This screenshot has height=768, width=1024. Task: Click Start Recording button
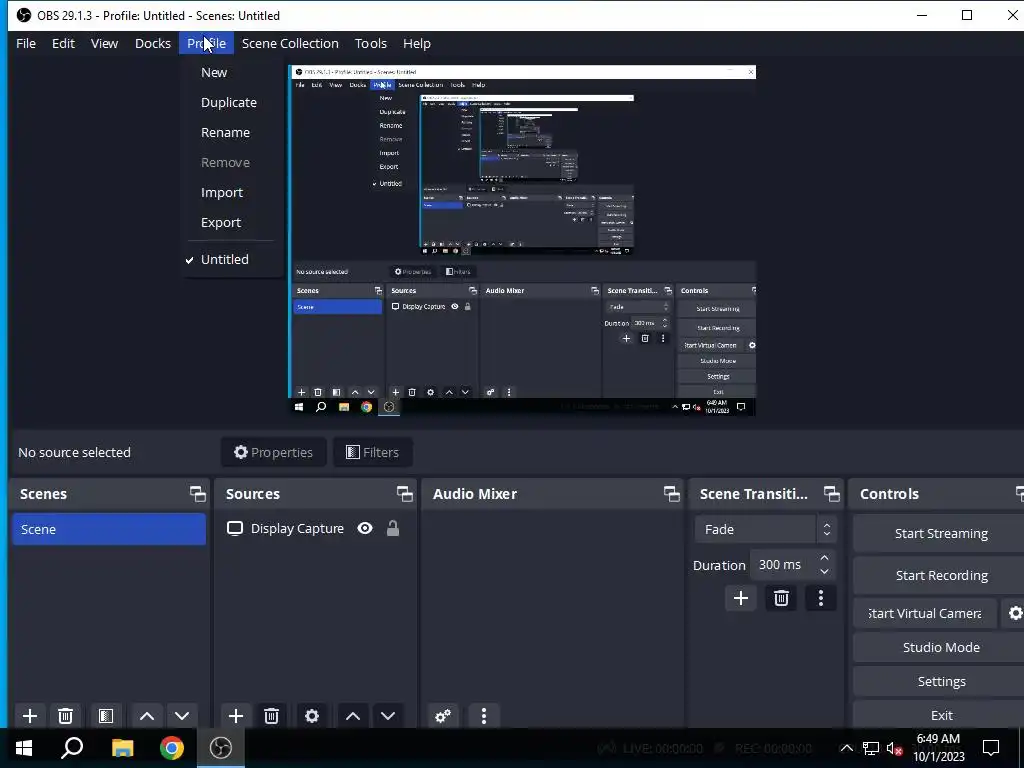[940, 575]
